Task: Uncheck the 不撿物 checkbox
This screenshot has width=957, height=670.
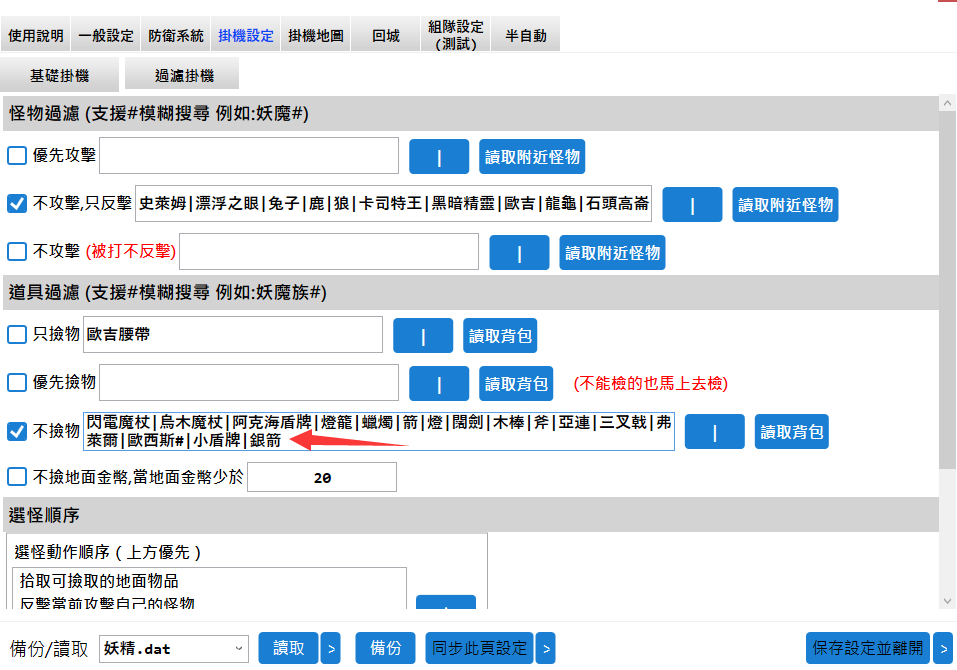Action: pos(17,431)
